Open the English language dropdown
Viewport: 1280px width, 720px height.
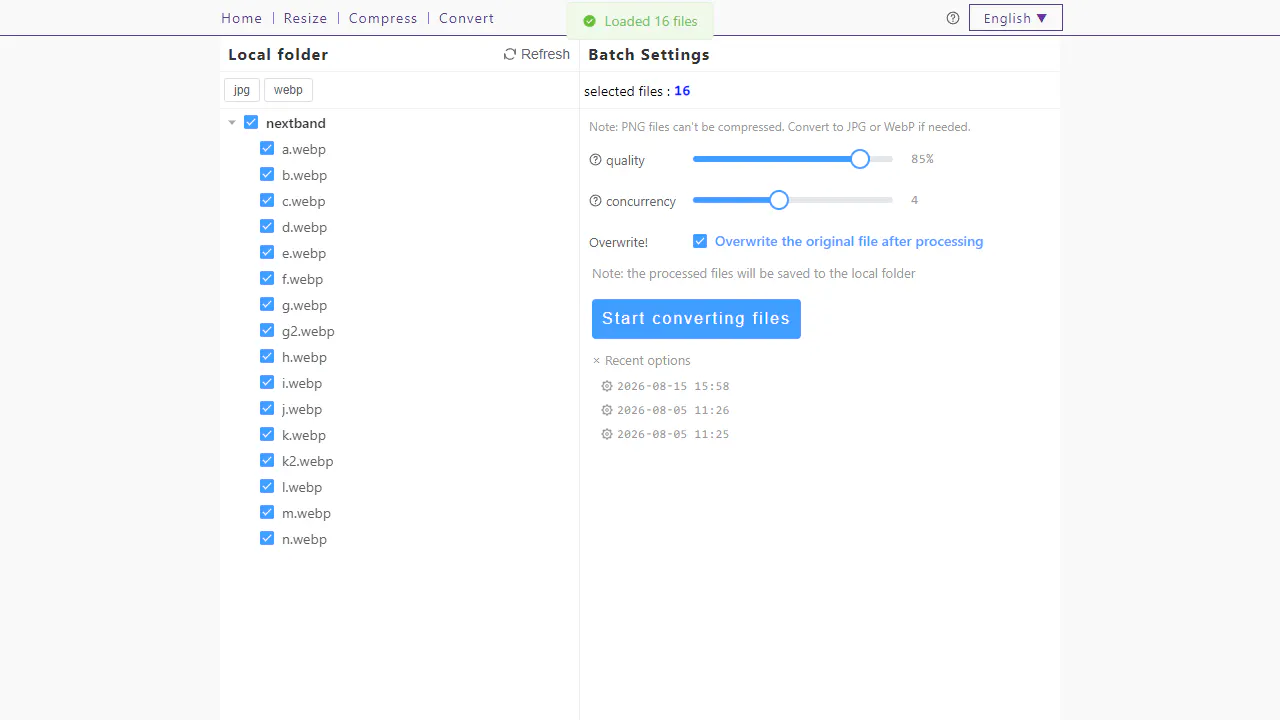1015,18
